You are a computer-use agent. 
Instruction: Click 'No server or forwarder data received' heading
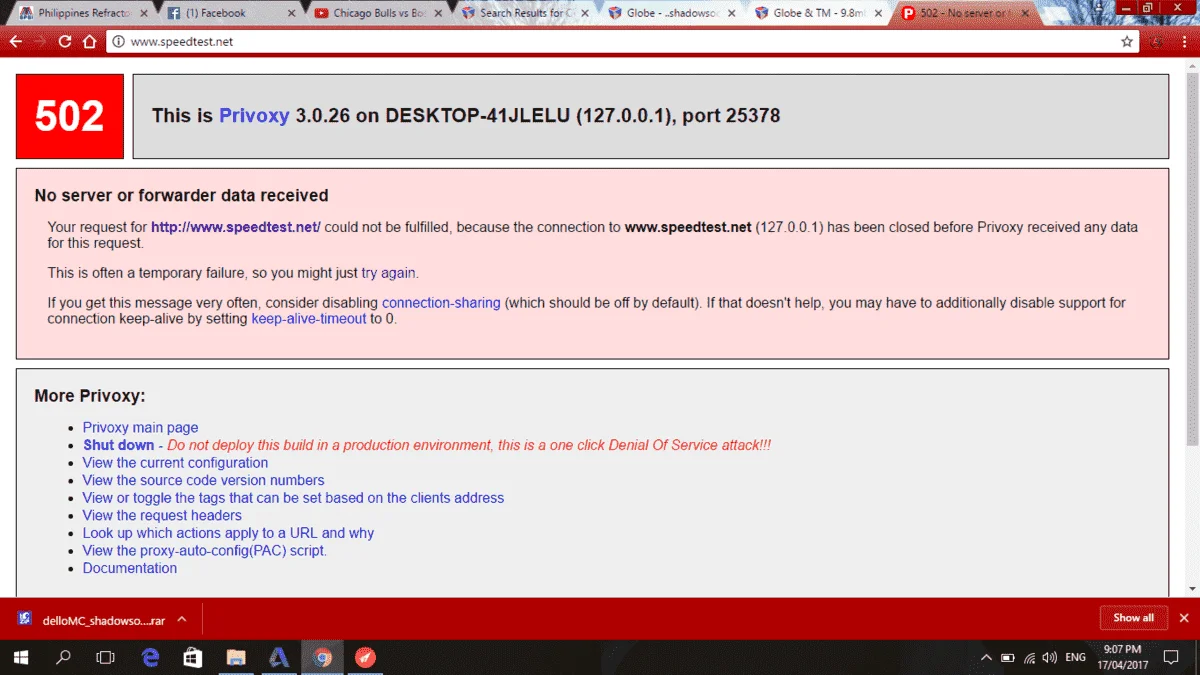coord(181,196)
